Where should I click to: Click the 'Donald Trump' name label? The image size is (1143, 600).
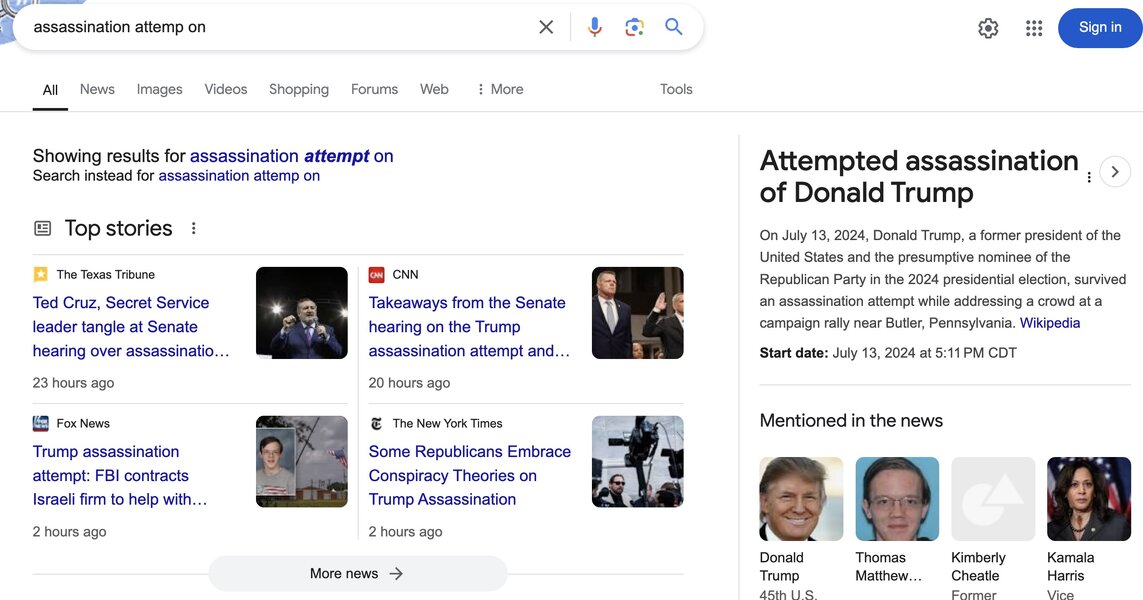tap(781, 566)
